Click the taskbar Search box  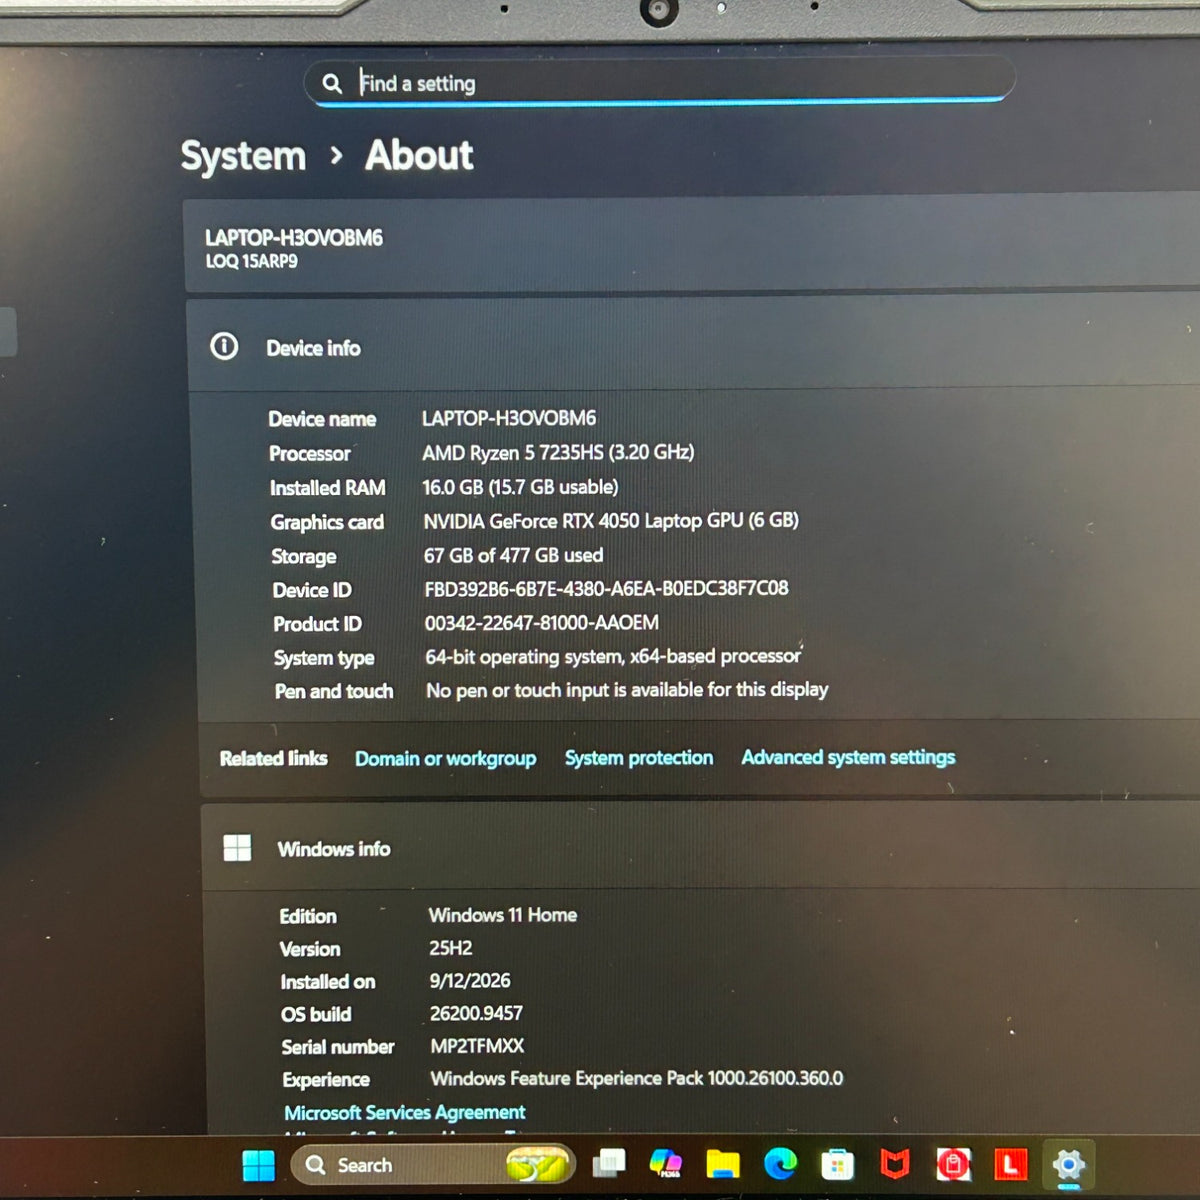click(433, 1165)
